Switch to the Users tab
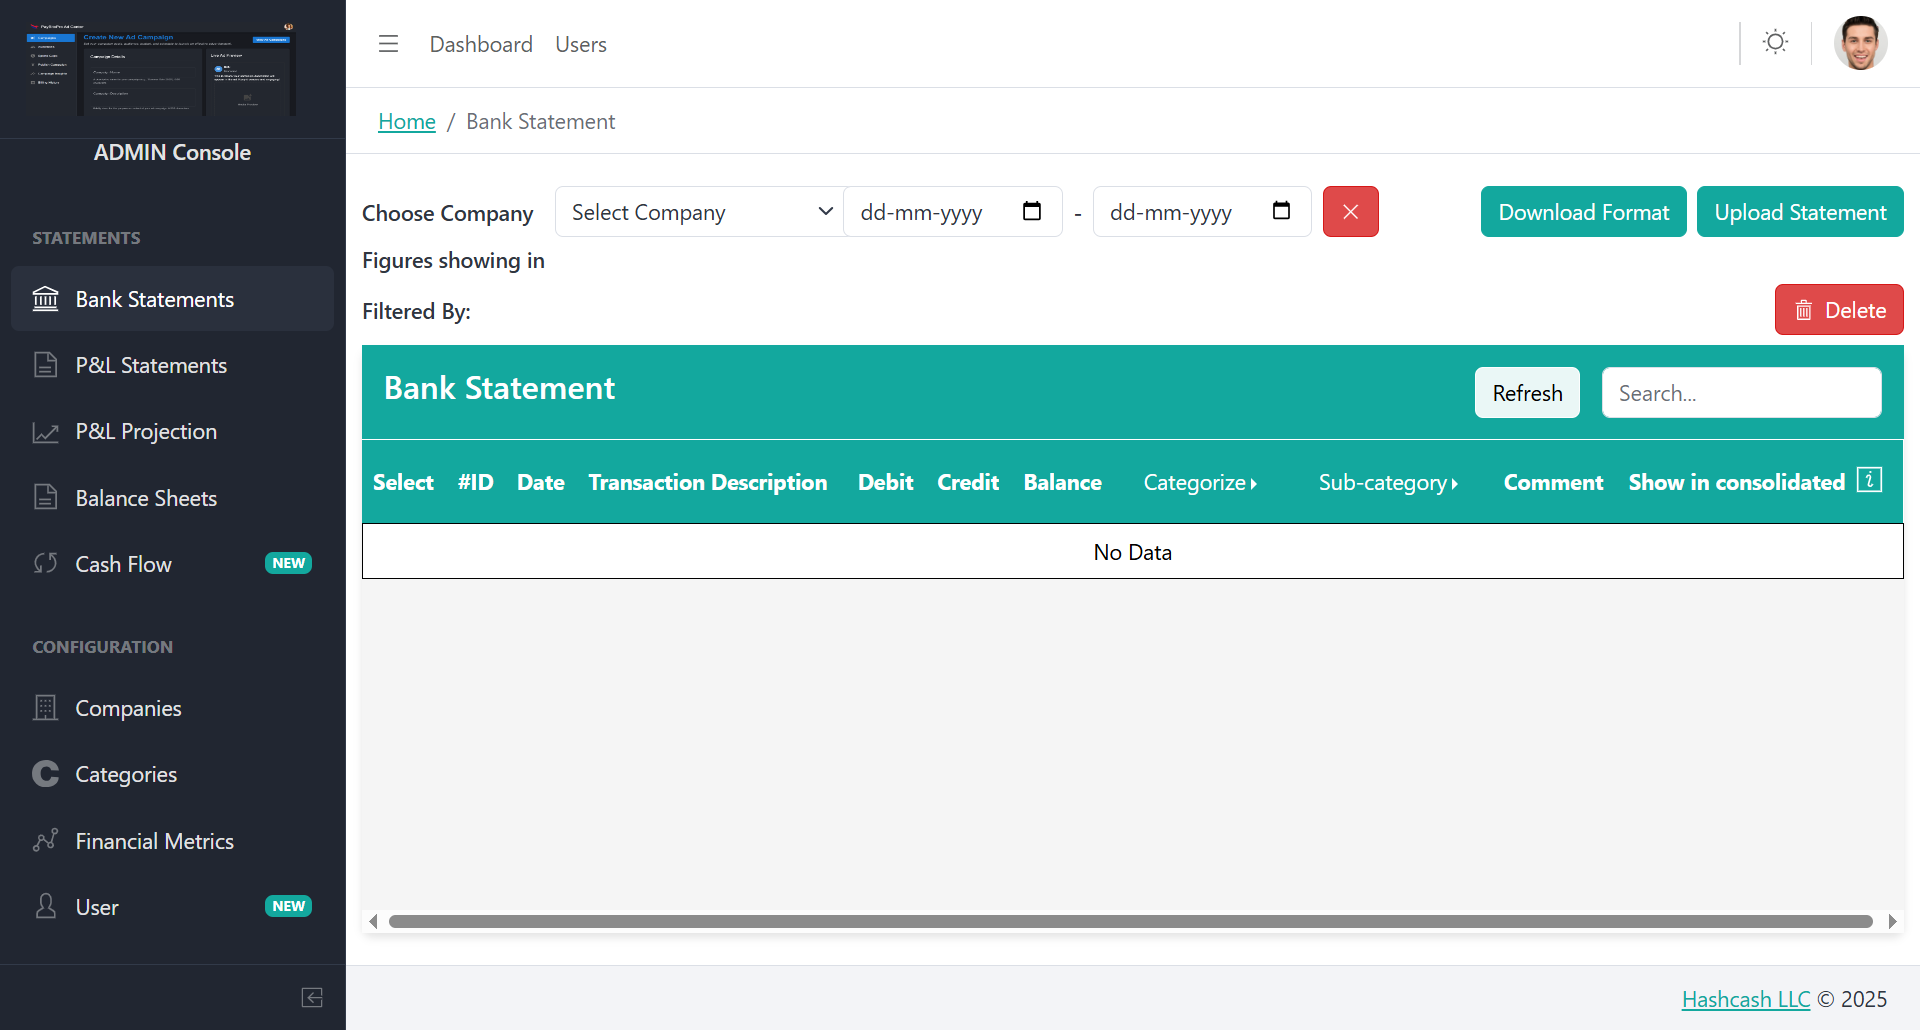The image size is (1920, 1030). pyautogui.click(x=580, y=44)
